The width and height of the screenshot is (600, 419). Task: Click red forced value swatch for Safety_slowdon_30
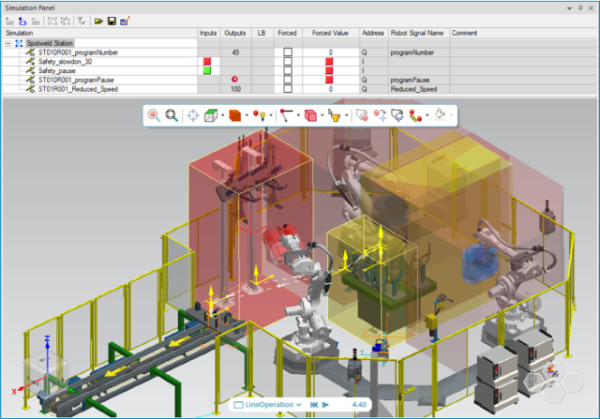328,61
